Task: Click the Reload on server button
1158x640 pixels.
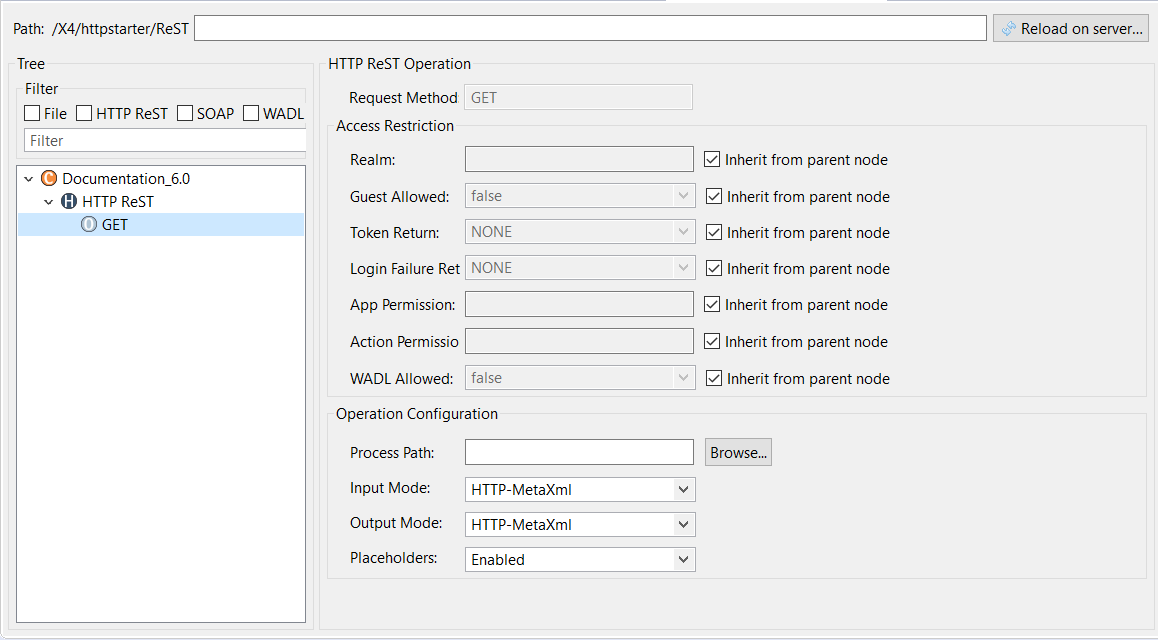Action: tap(1070, 29)
